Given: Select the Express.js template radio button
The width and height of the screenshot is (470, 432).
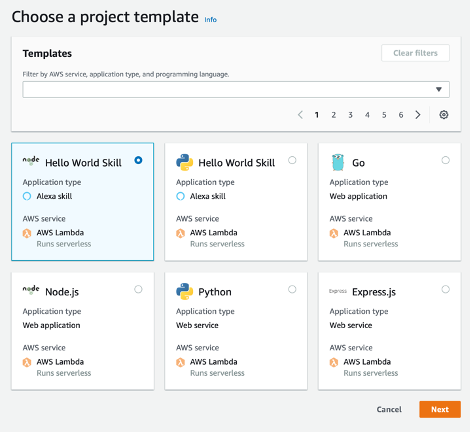Looking at the screenshot, I should point(445,289).
